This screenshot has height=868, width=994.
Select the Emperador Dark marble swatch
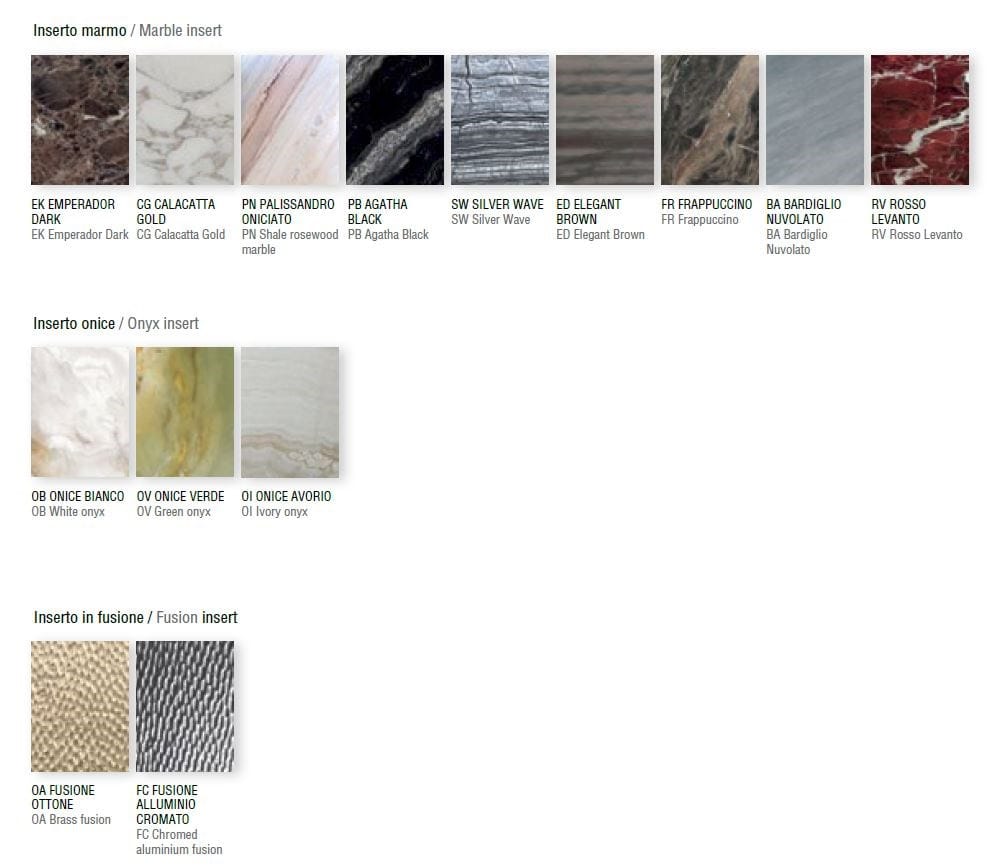(x=80, y=120)
